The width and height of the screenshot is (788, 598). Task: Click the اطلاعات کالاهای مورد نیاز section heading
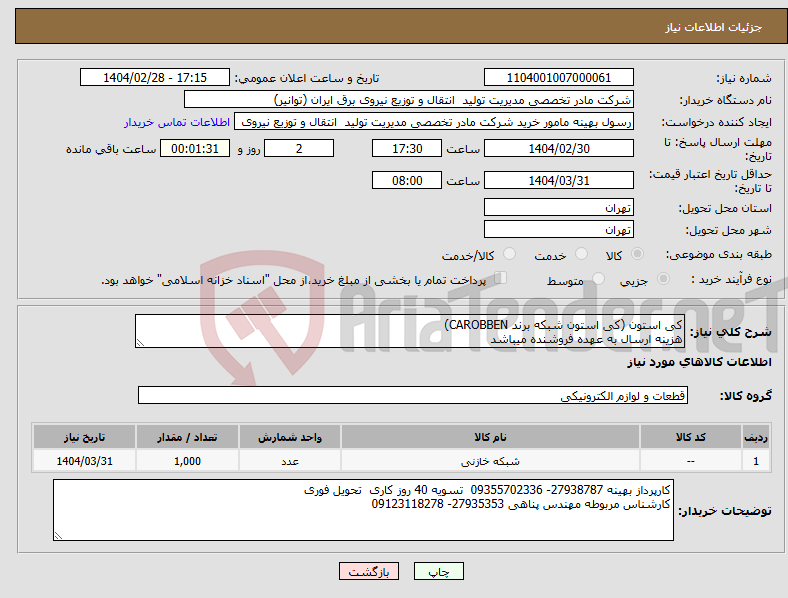(699, 362)
